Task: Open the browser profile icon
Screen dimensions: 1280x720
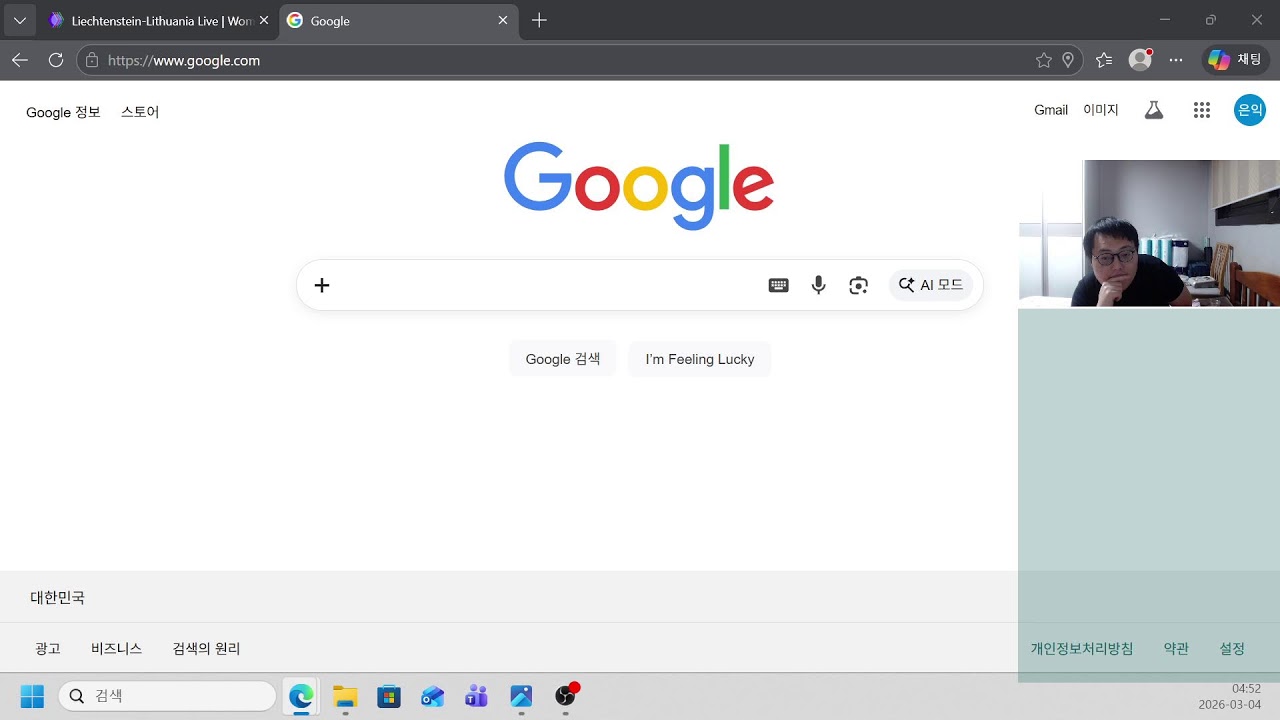Action: pos(1140,60)
